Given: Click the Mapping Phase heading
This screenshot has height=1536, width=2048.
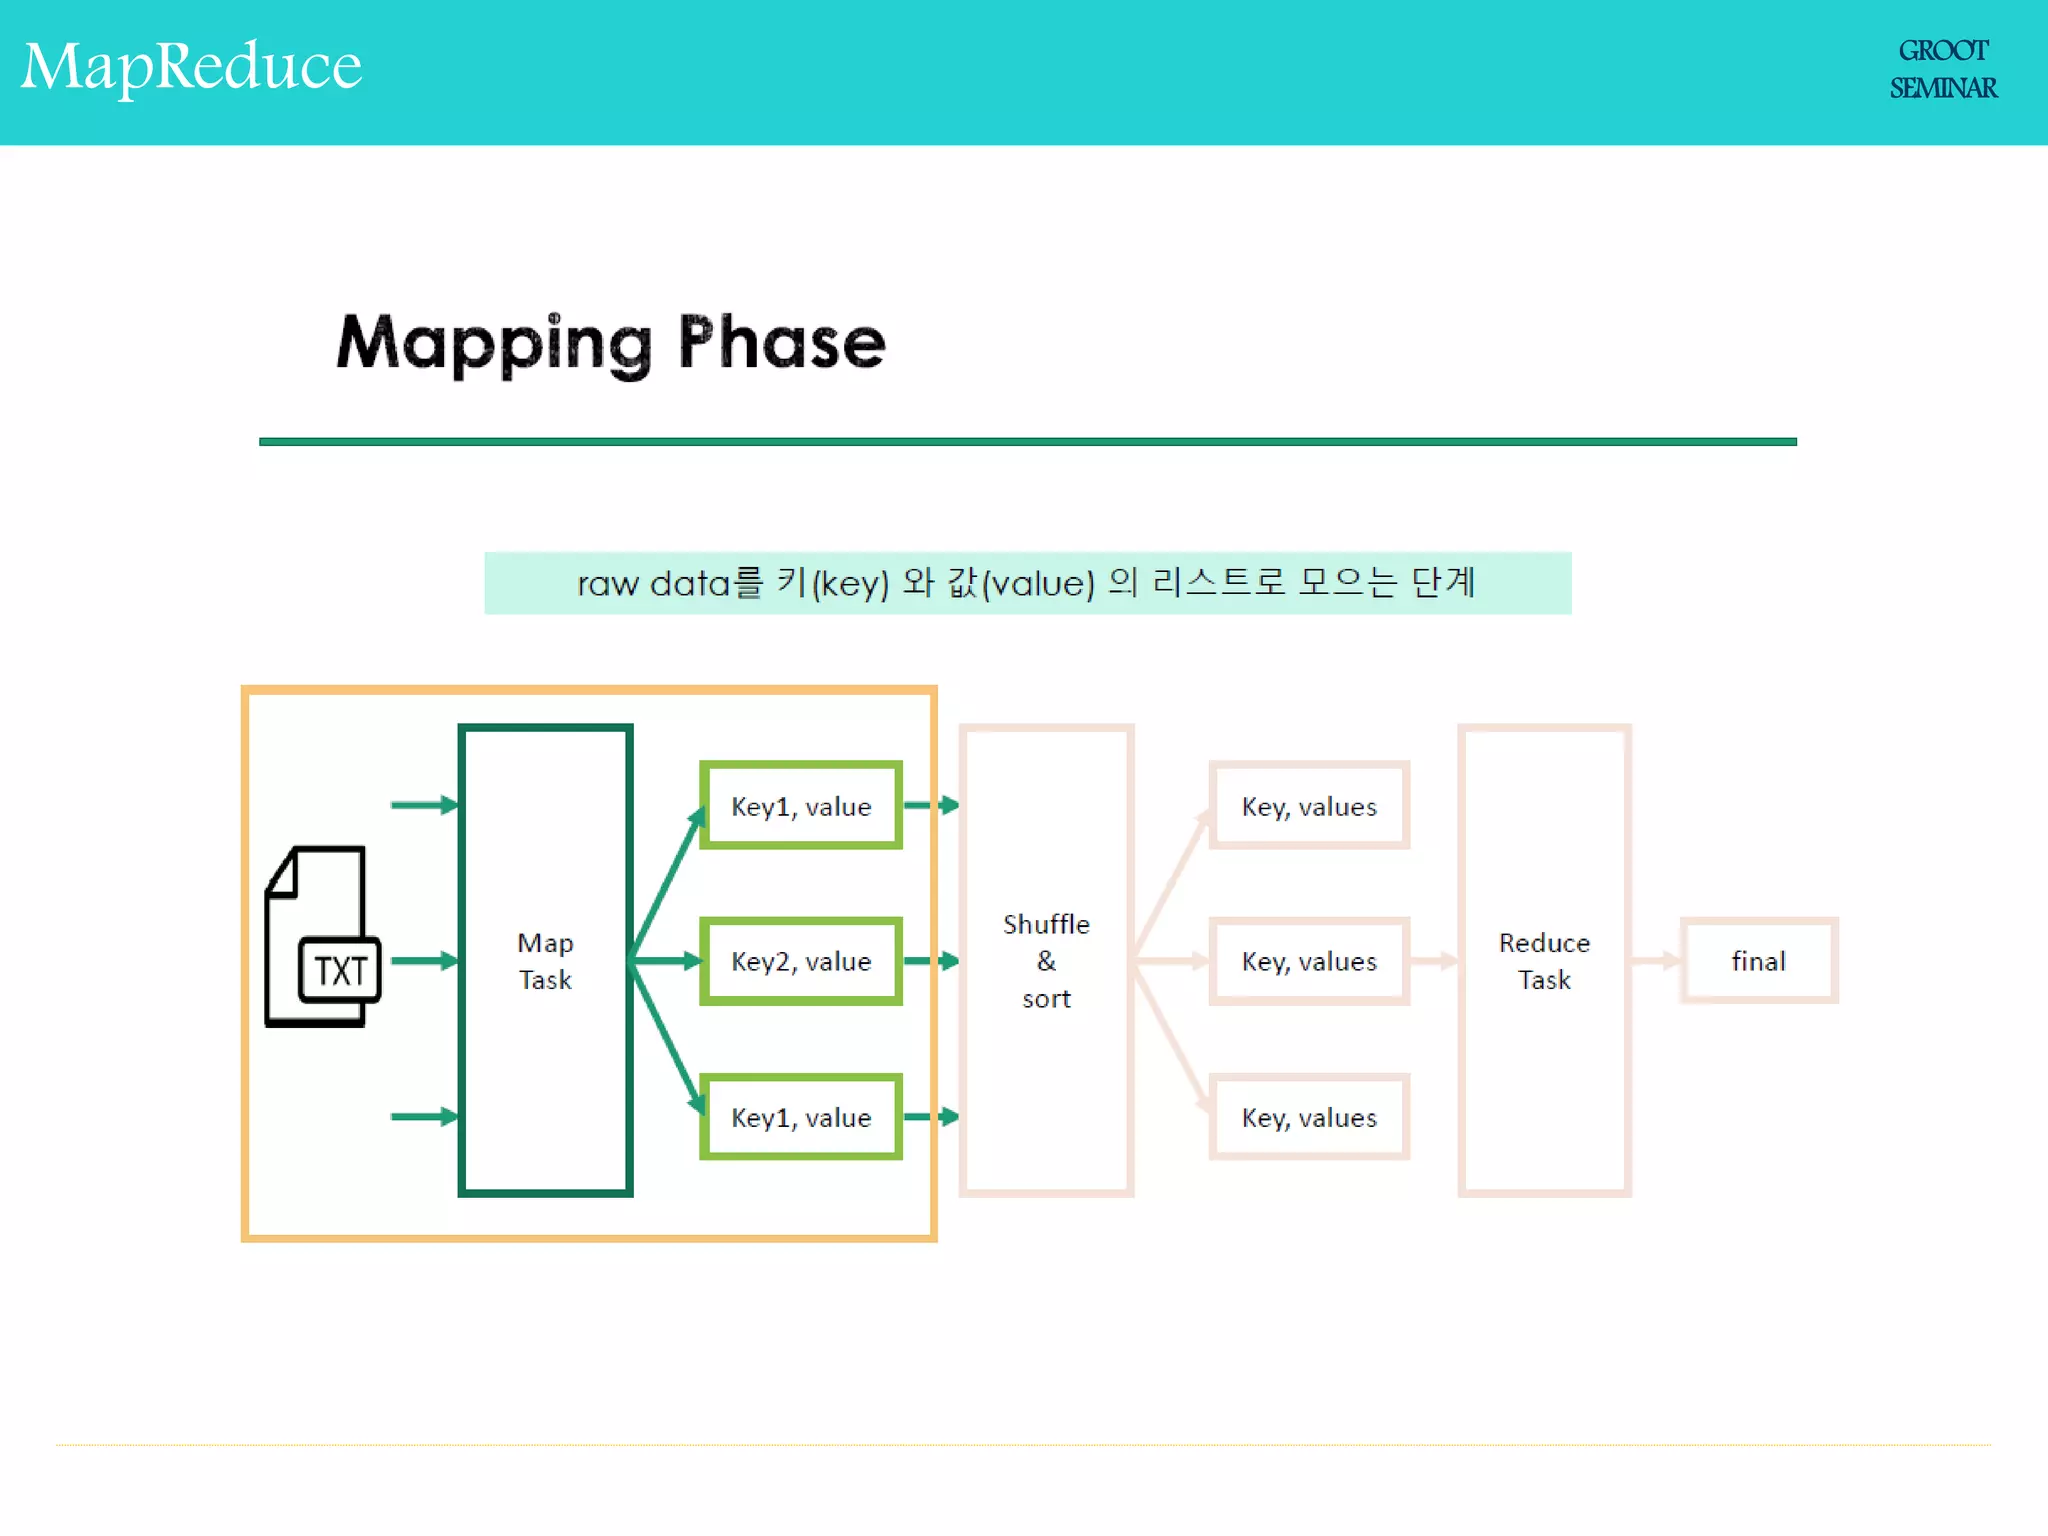Looking at the screenshot, I should point(611,343).
